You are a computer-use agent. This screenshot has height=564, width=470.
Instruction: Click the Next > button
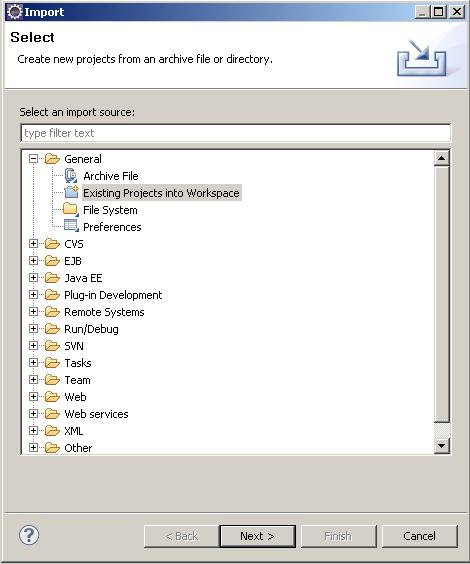coord(257,536)
